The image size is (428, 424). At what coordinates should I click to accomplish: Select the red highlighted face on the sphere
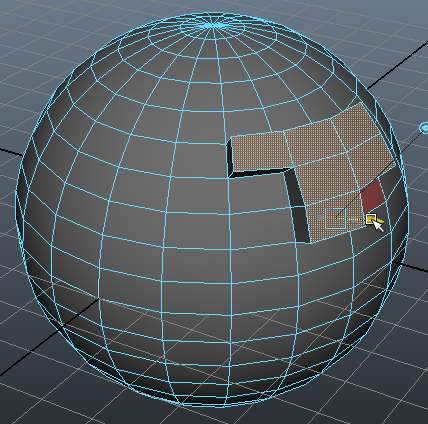click(373, 197)
